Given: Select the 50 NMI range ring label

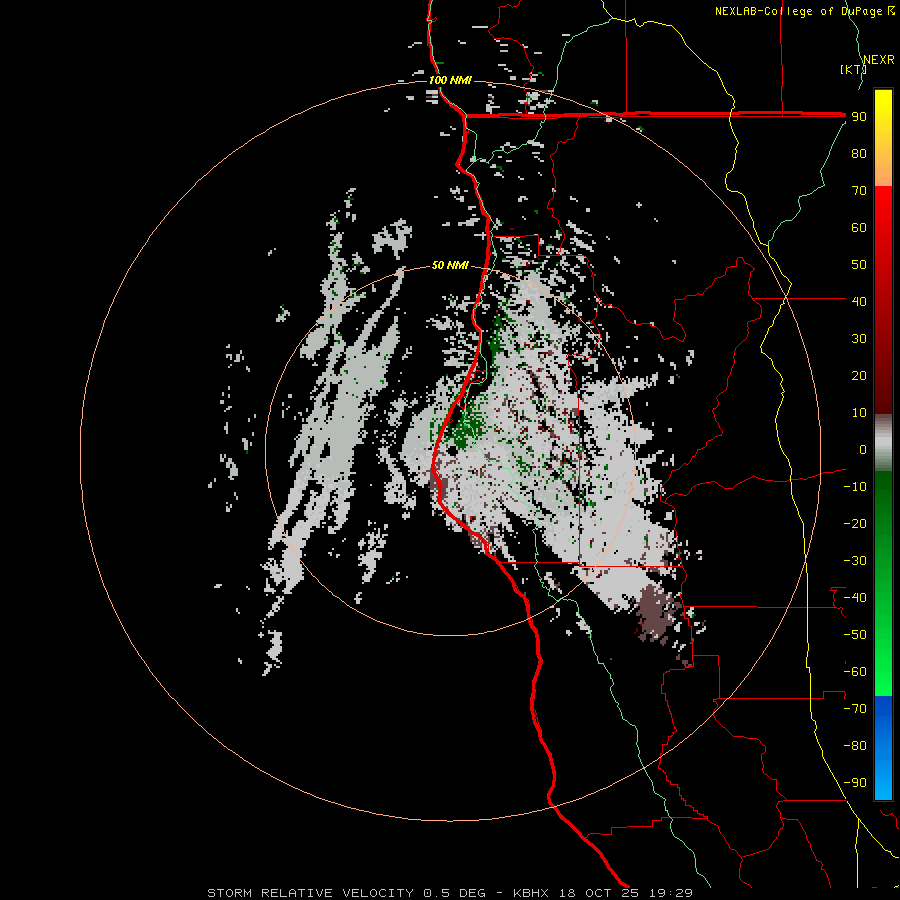Looking at the screenshot, I should (450, 265).
